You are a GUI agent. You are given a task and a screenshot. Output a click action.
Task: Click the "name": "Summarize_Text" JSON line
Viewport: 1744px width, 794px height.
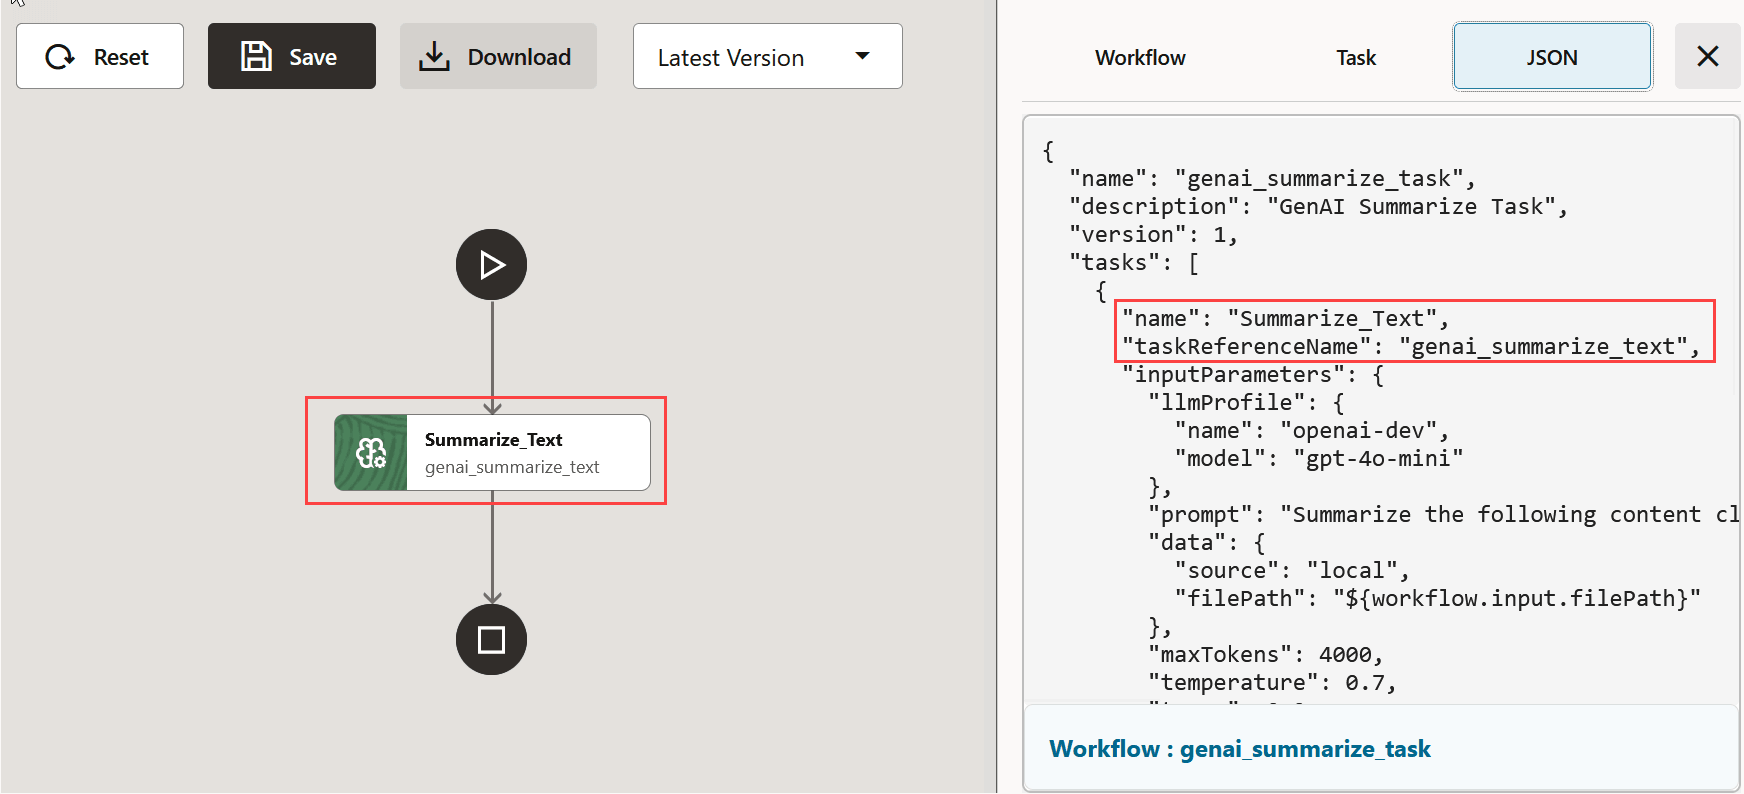pyautogui.click(x=1285, y=318)
